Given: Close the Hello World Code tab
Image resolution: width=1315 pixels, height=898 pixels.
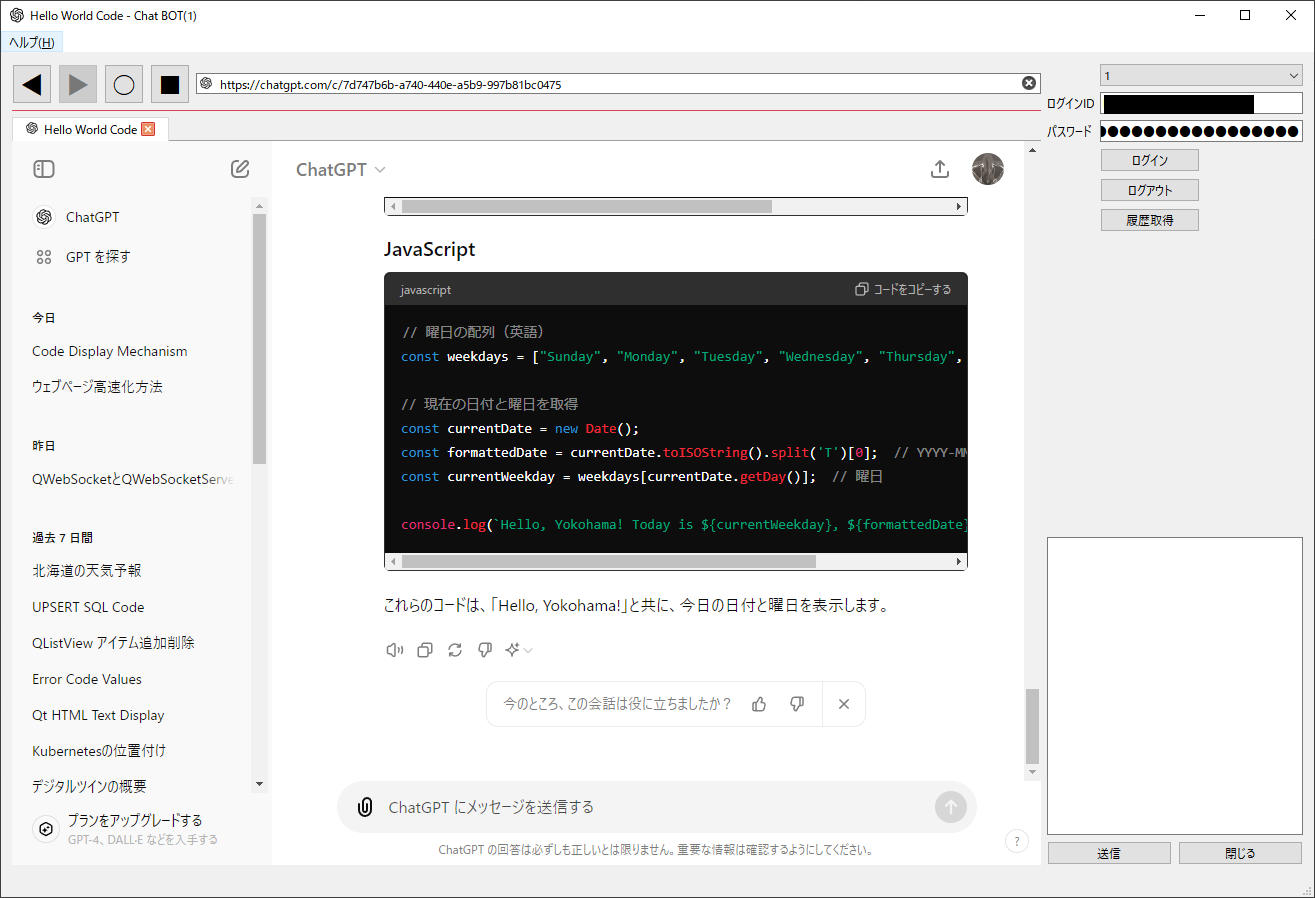Looking at the screenshot, I should (x=148, y=129).
